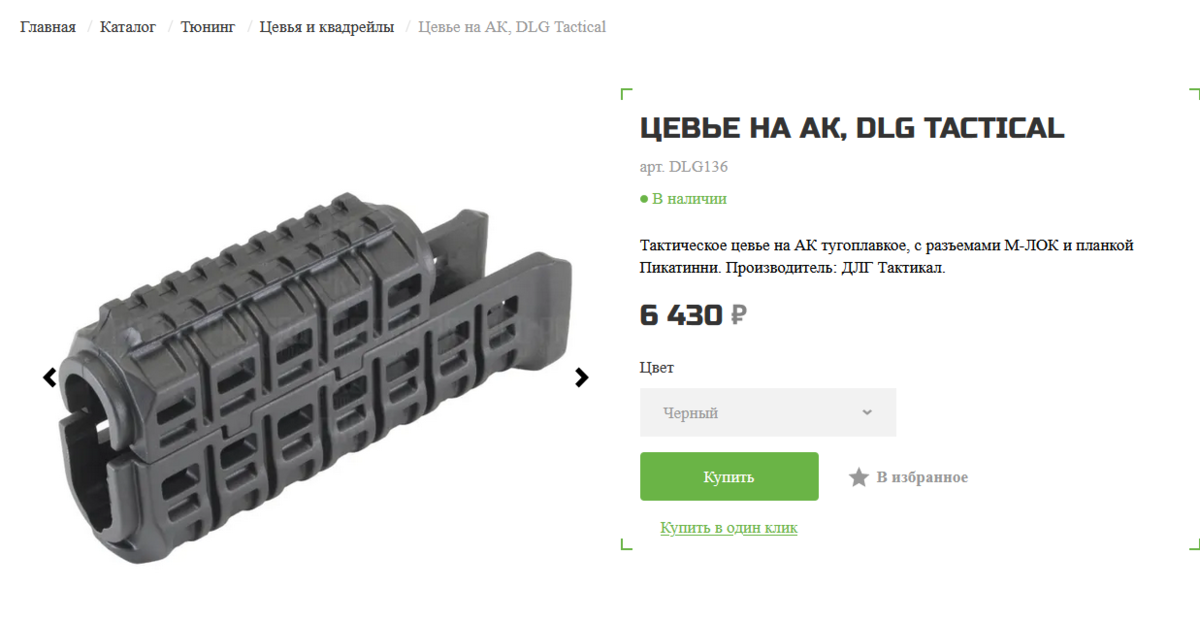Viewport: 1200px width, 621px height.
Task: Click Купить в один клик link
Action: coord(729,528)
